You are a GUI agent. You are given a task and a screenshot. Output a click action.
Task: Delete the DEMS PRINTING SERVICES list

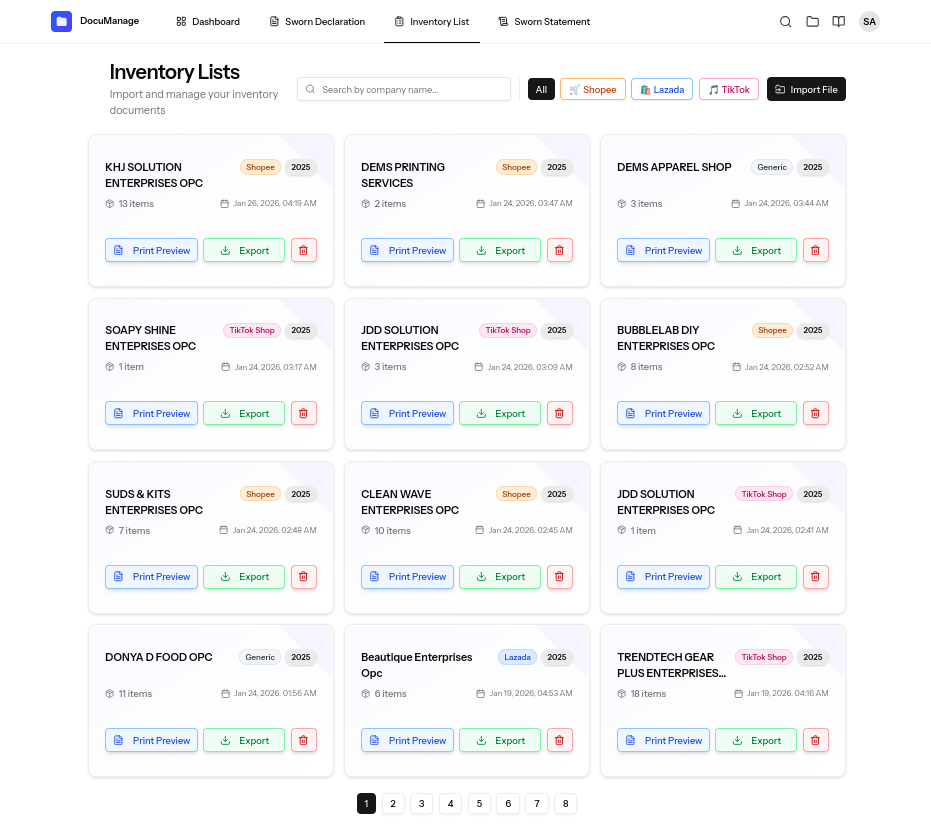(559, 250)
